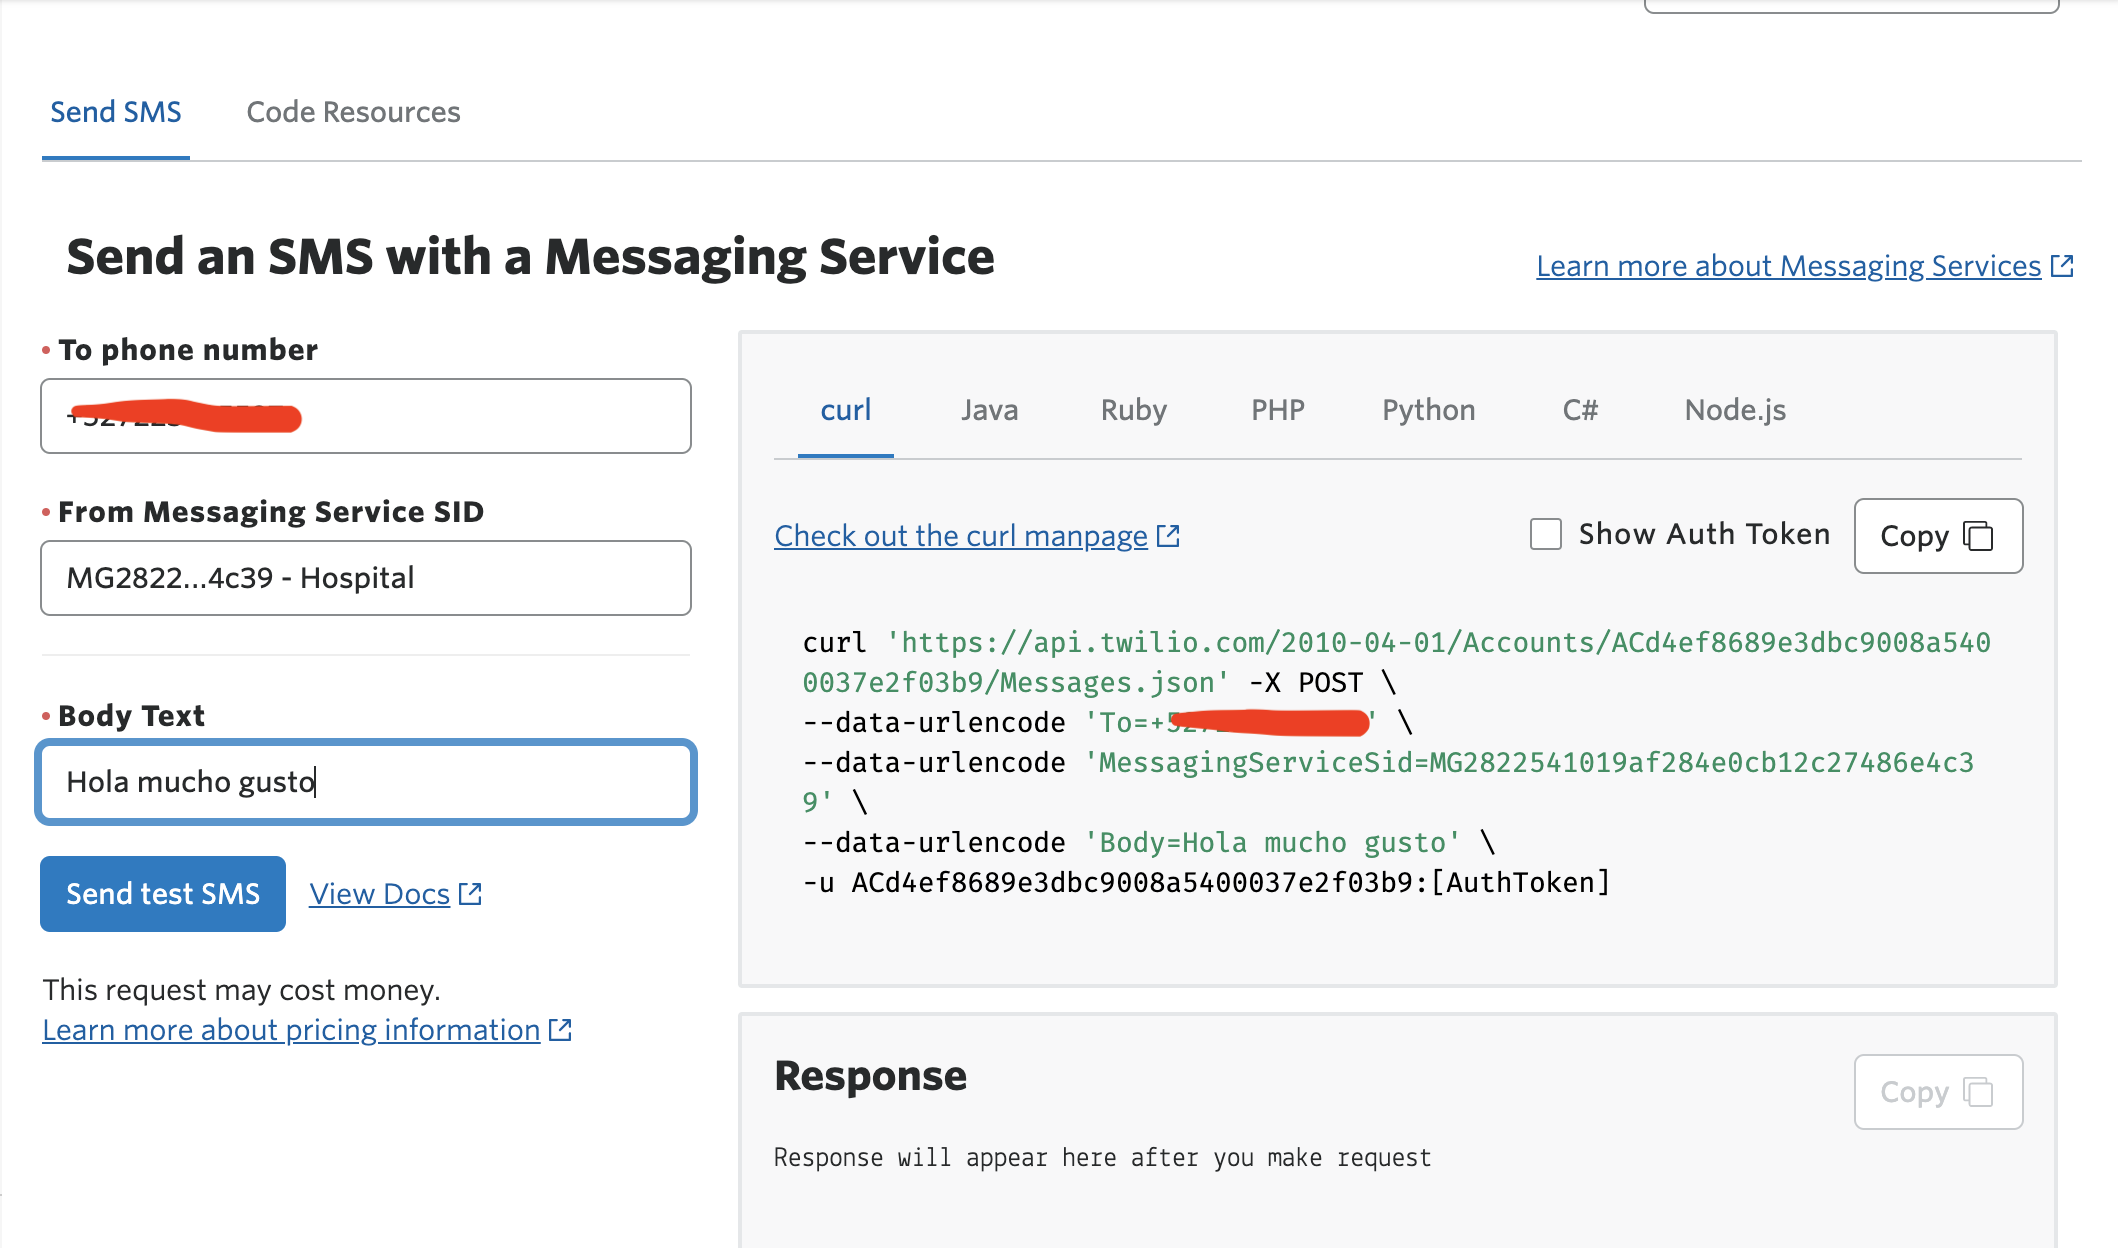2118x1248 pixels.
Task: Click the MessagingServiceSid code line
Action: point(1388,782)
